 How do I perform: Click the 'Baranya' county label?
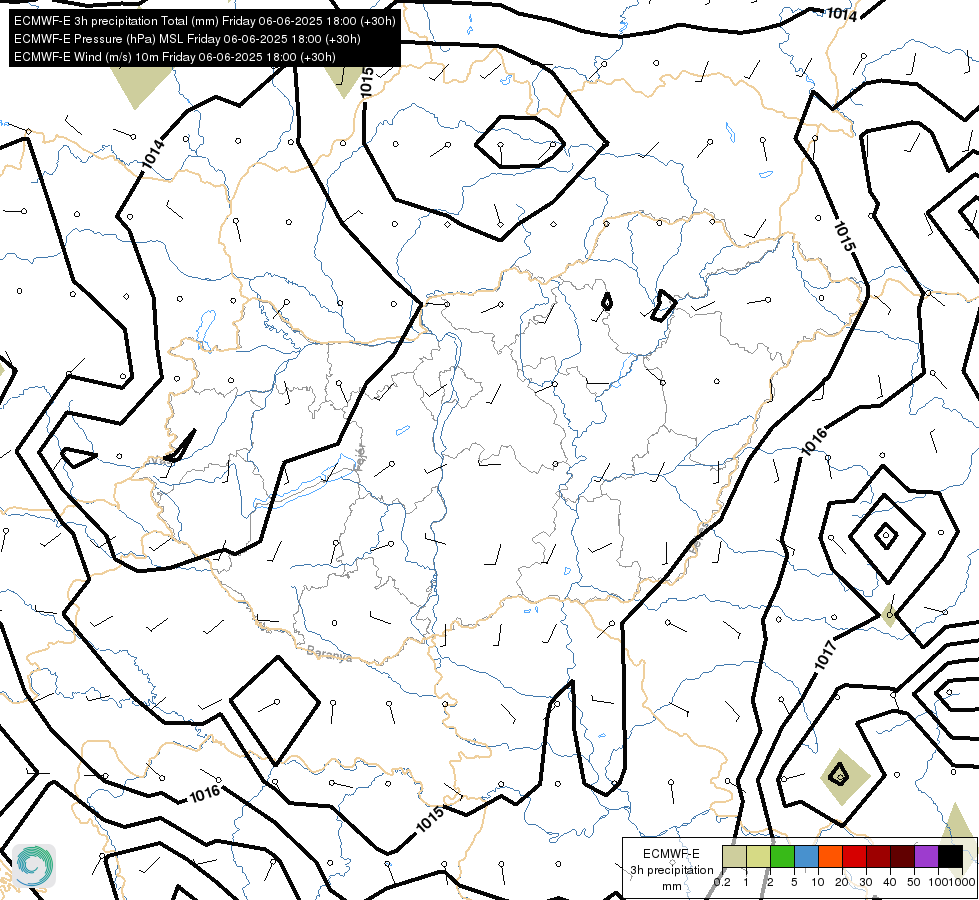(x=329, y=654)
